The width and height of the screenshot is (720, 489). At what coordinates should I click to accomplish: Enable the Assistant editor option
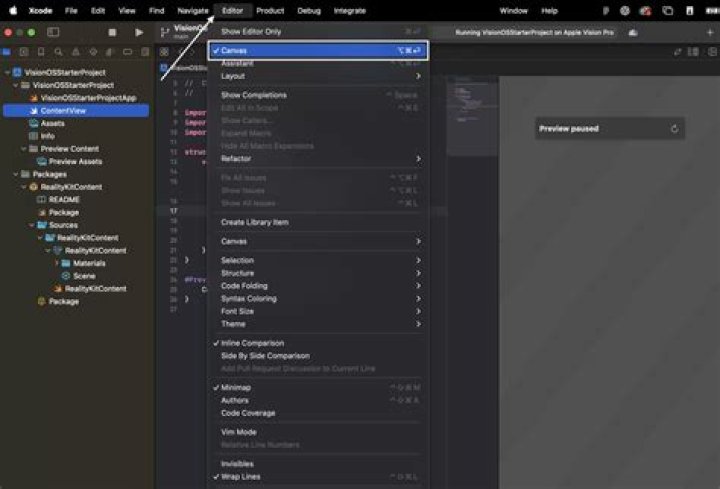318,63
